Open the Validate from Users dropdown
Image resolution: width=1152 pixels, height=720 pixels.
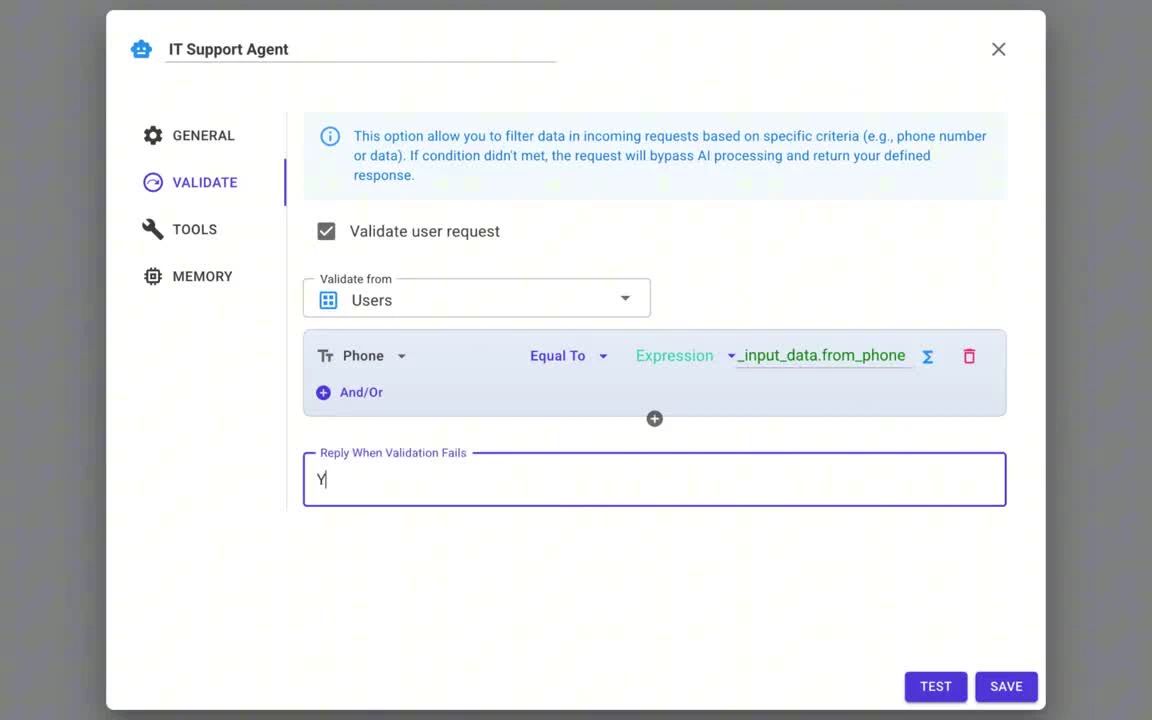(477, 298)
